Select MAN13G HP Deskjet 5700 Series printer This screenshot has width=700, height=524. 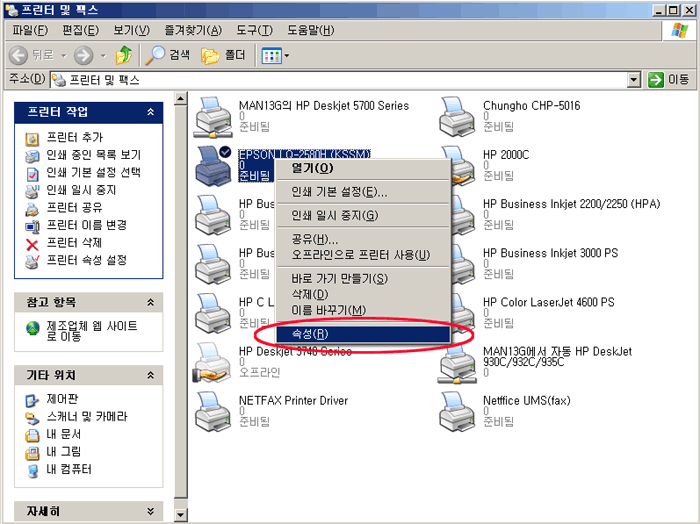215,117
